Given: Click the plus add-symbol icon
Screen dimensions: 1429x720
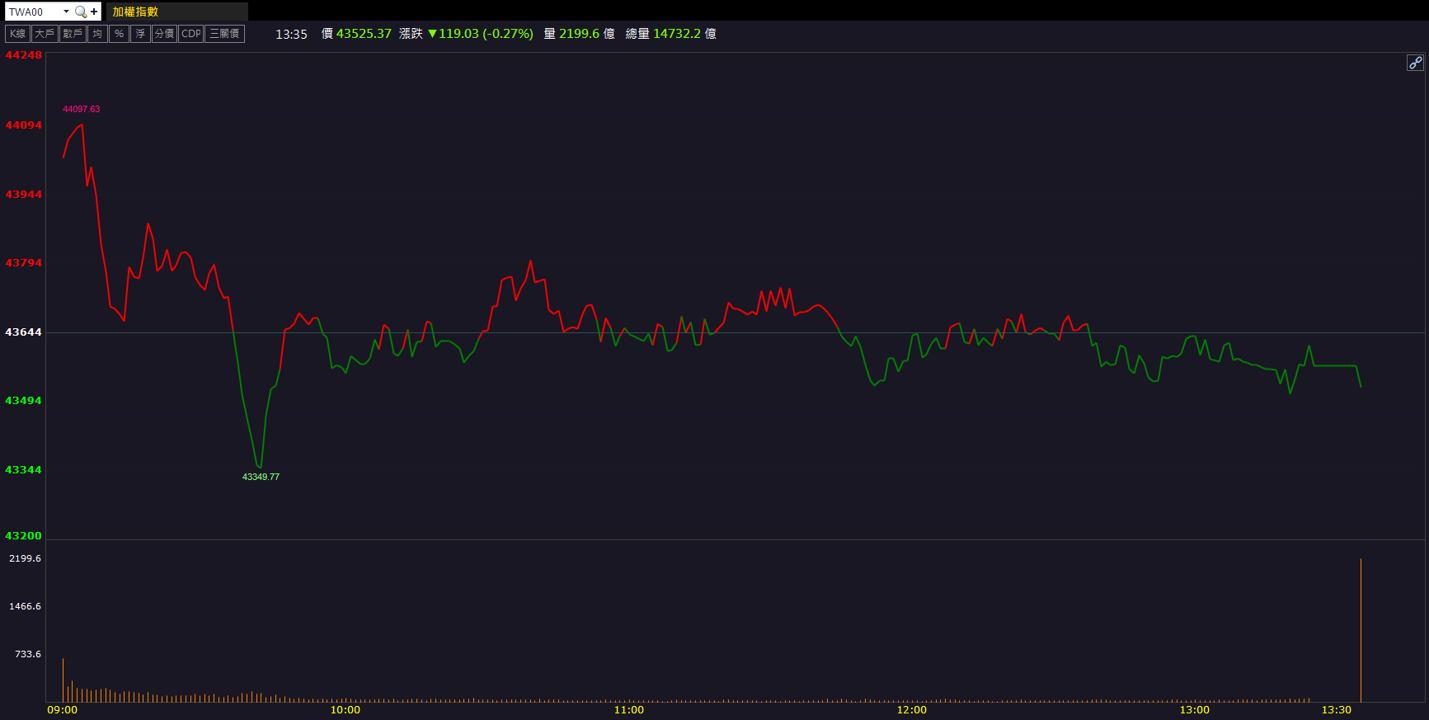Looking at the screenshot, I should (94, 12).
